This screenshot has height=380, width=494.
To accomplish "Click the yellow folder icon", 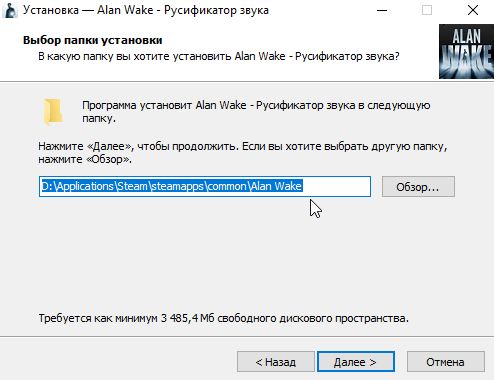I will 53,112.
